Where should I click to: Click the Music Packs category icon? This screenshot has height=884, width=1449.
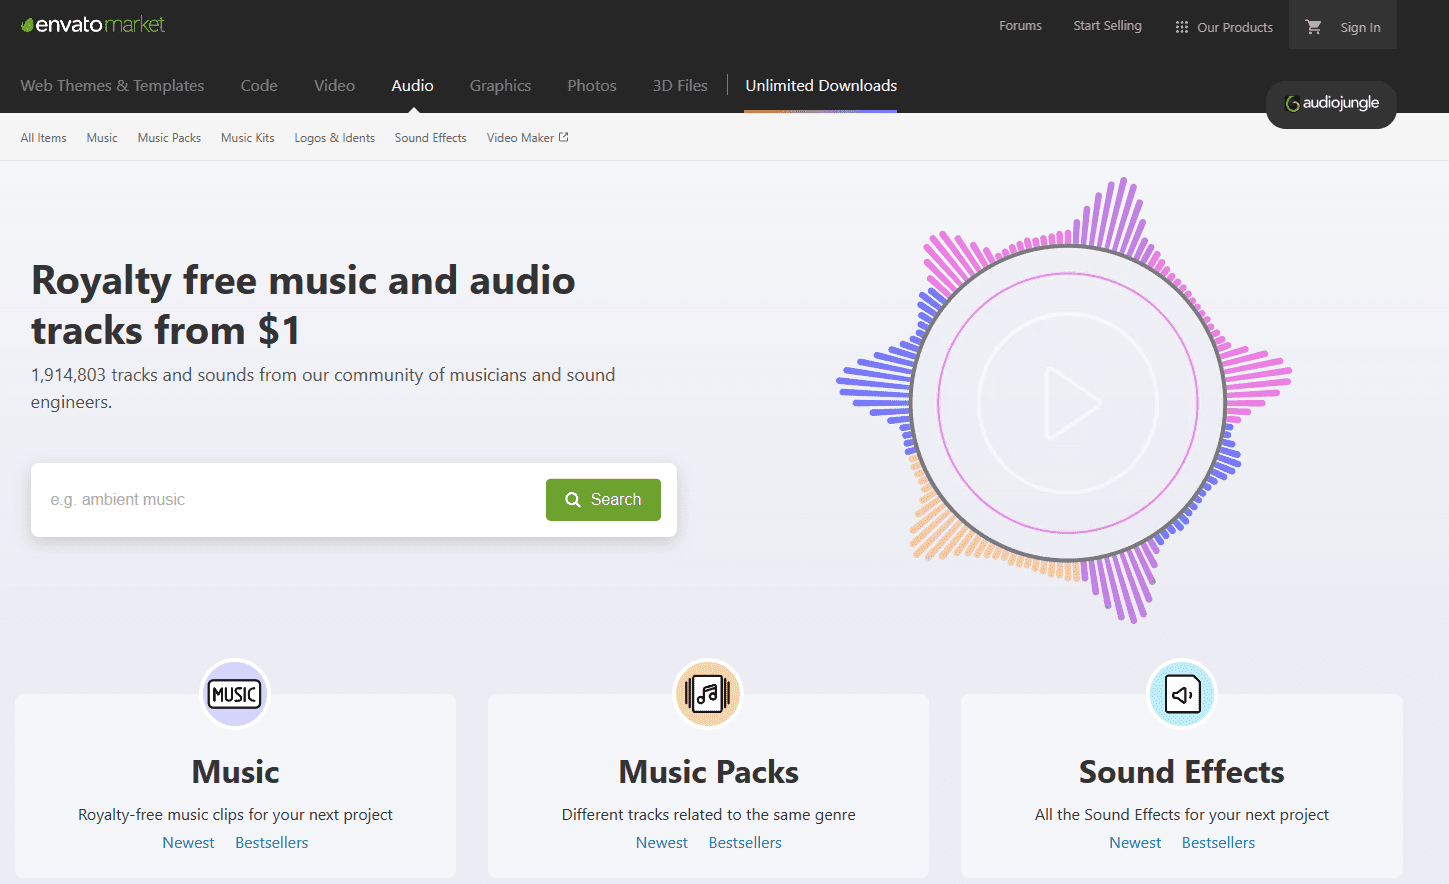tap(708, 693)
